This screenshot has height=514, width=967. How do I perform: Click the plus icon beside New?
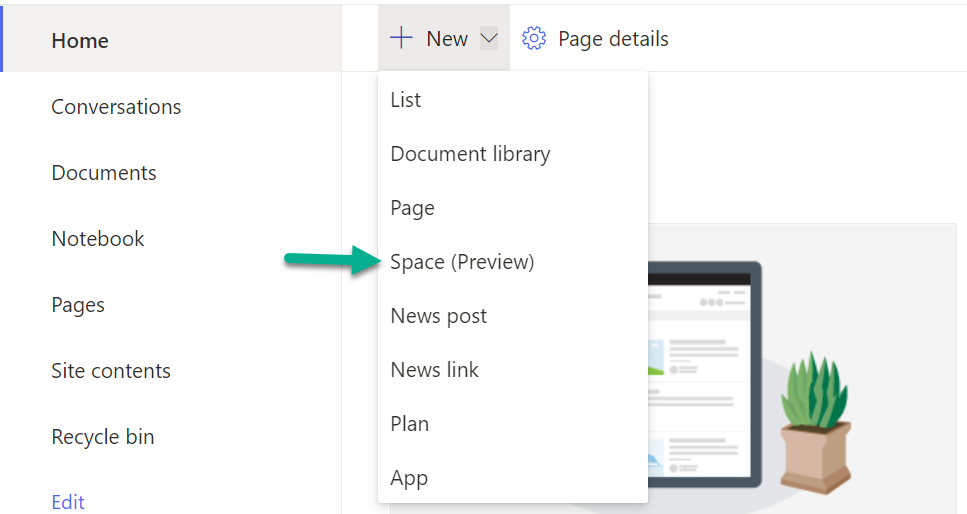tap(401, 39)
